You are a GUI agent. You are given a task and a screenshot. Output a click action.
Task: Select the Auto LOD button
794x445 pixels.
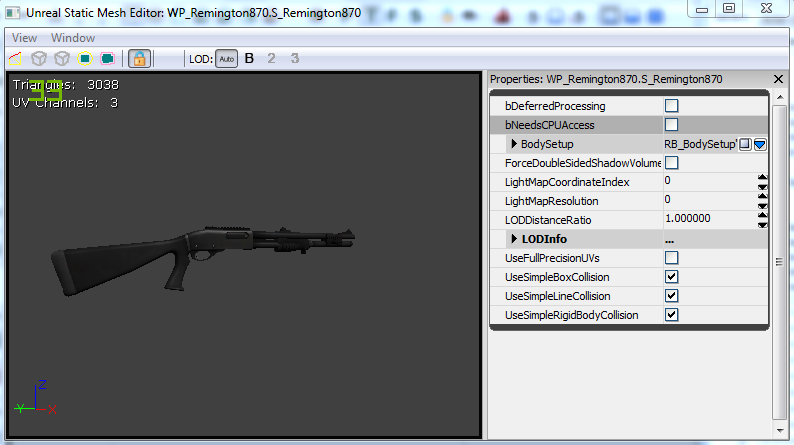pyautogui.click(x=226, y=59)
